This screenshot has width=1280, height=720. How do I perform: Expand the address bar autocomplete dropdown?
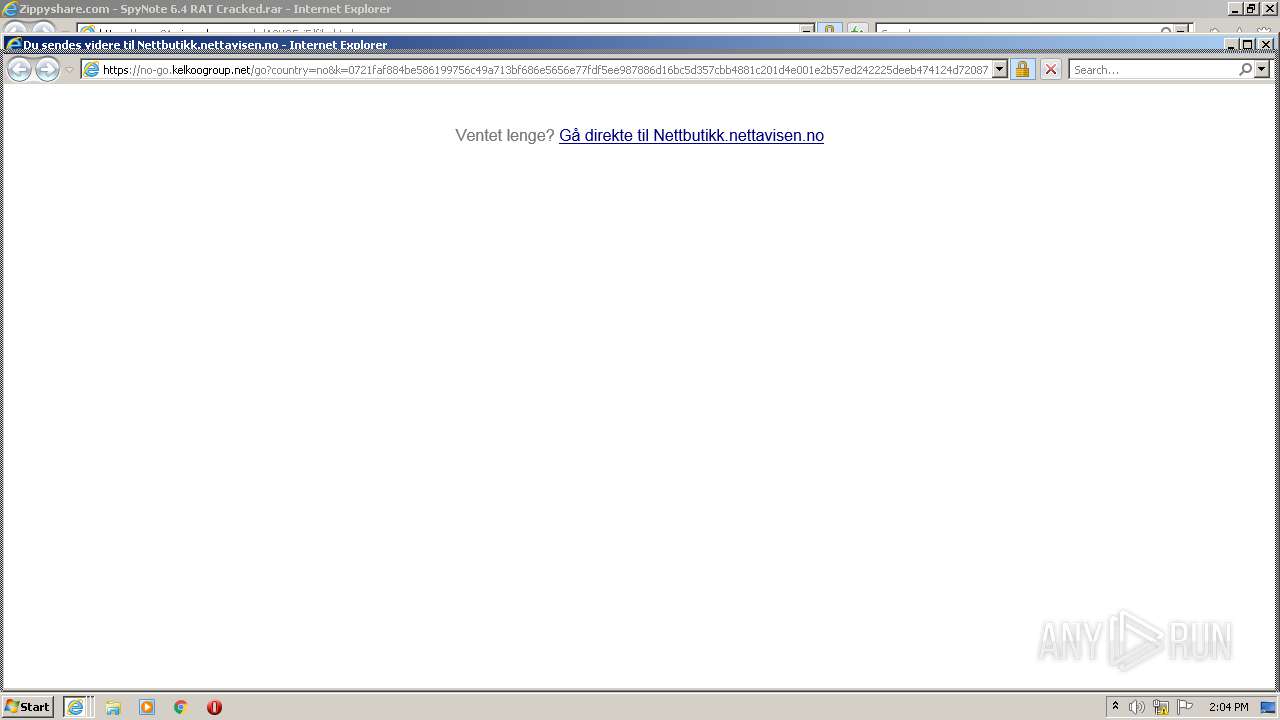click(999, 70)
